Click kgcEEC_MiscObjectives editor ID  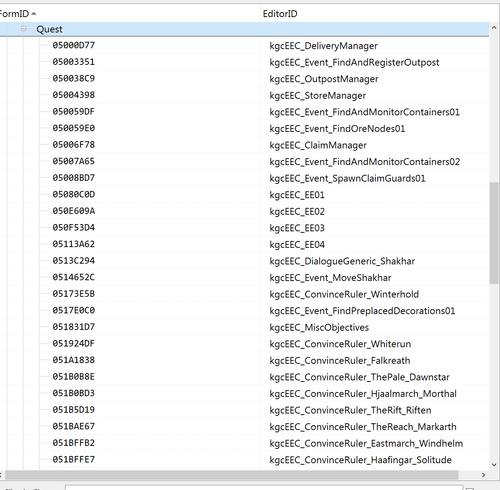point(319,327)
